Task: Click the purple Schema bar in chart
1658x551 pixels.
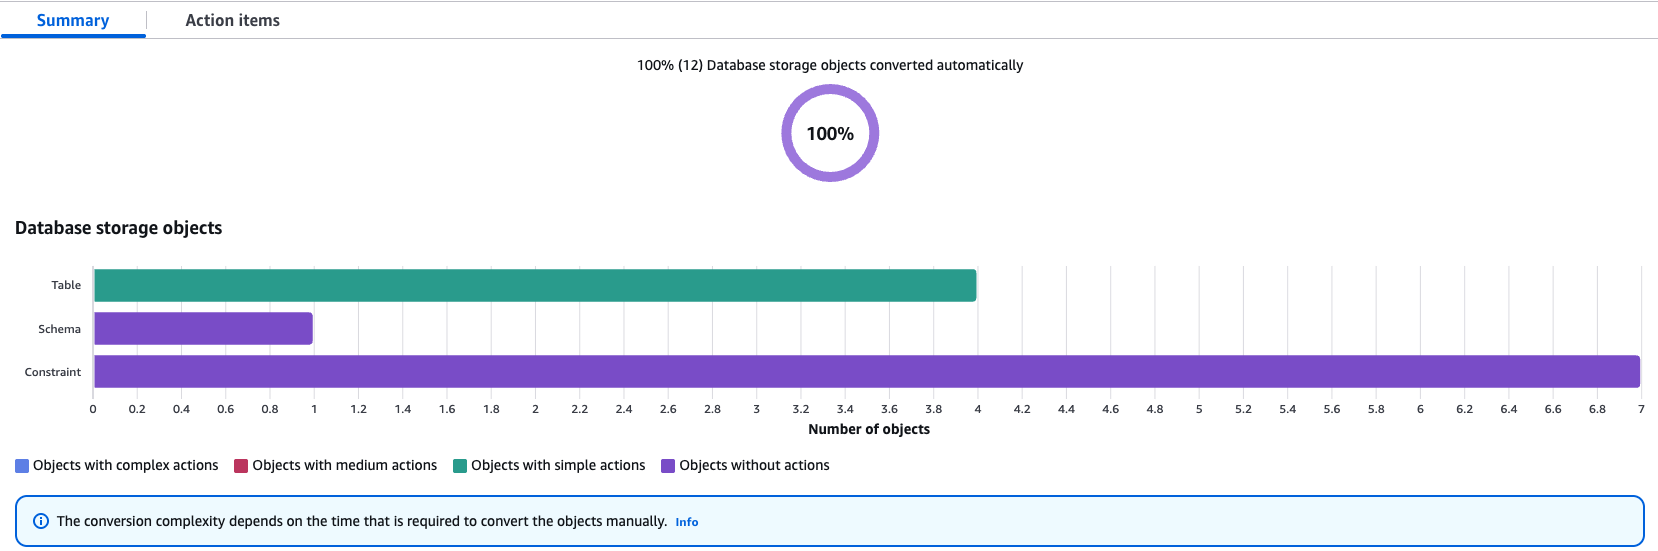Action: [203, 328]
